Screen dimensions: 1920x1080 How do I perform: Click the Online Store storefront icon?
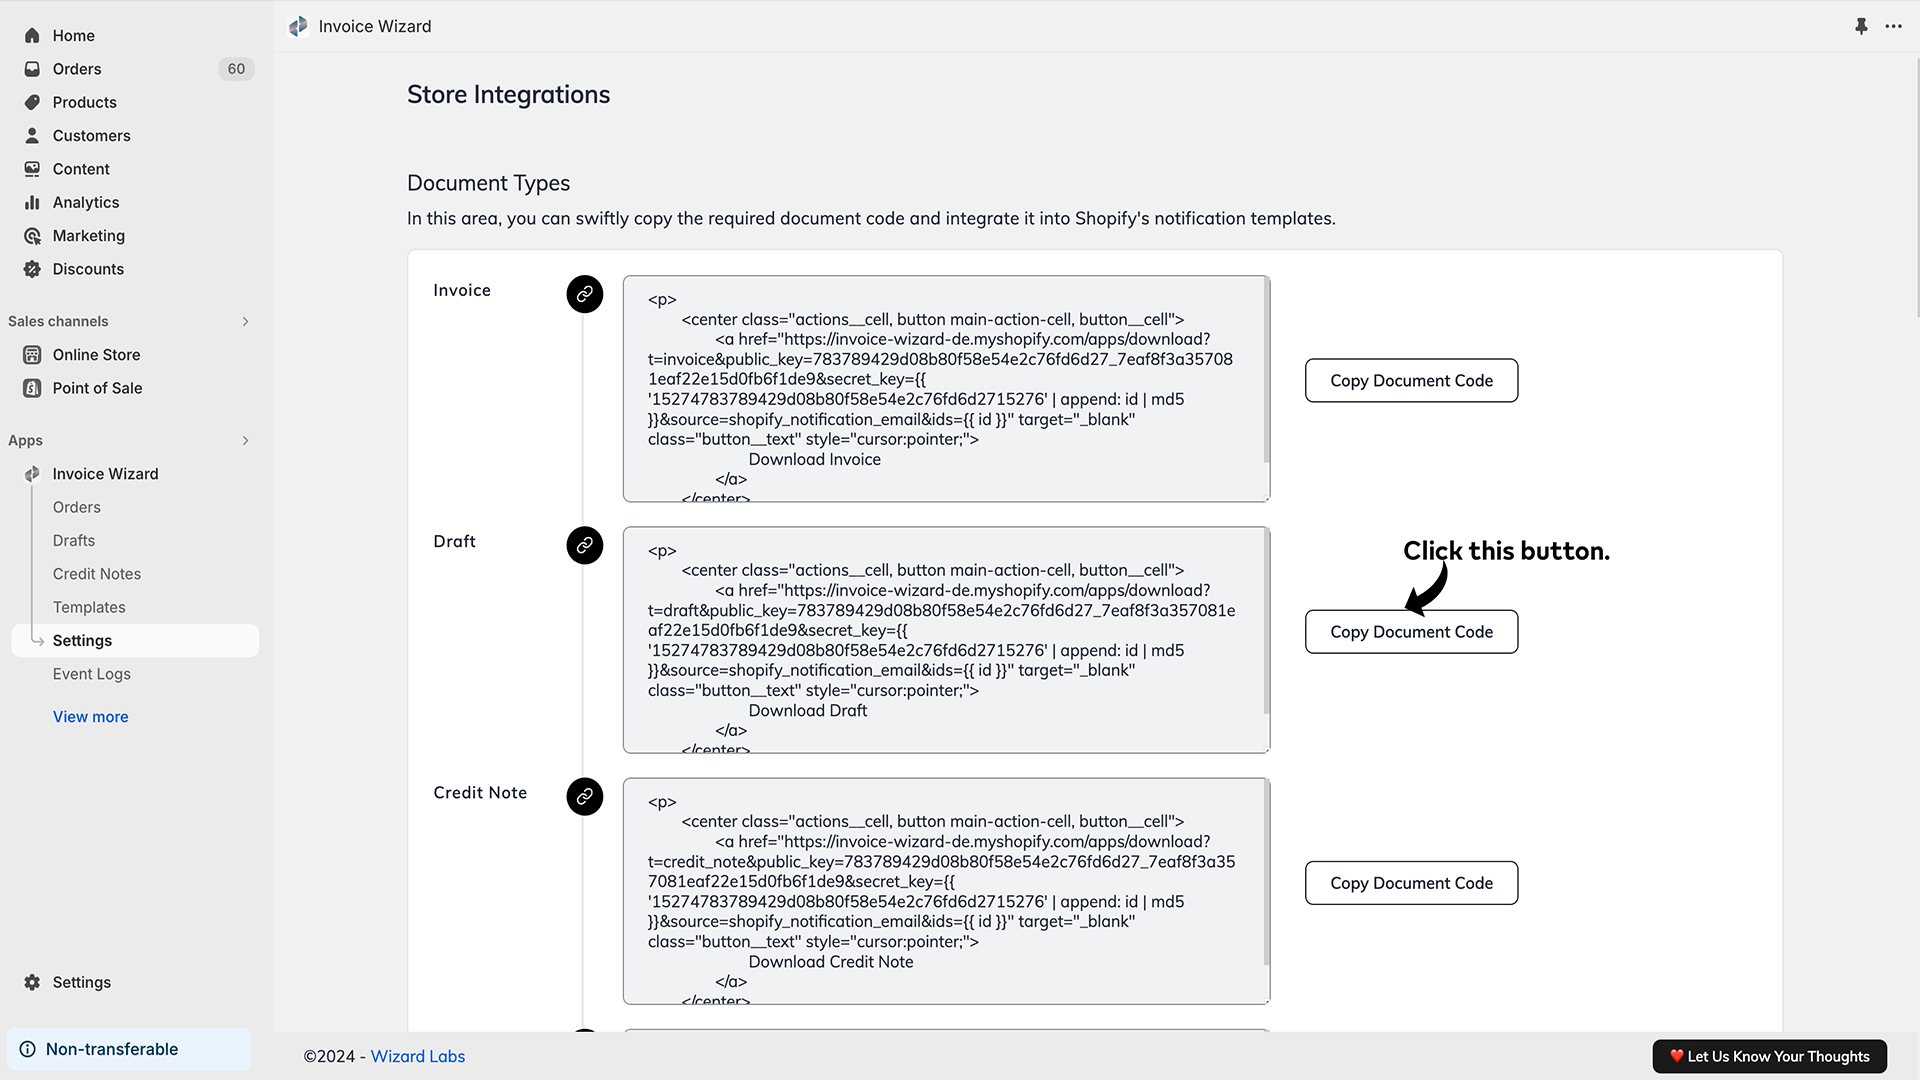pyautogui.click(x=32, y=355)
